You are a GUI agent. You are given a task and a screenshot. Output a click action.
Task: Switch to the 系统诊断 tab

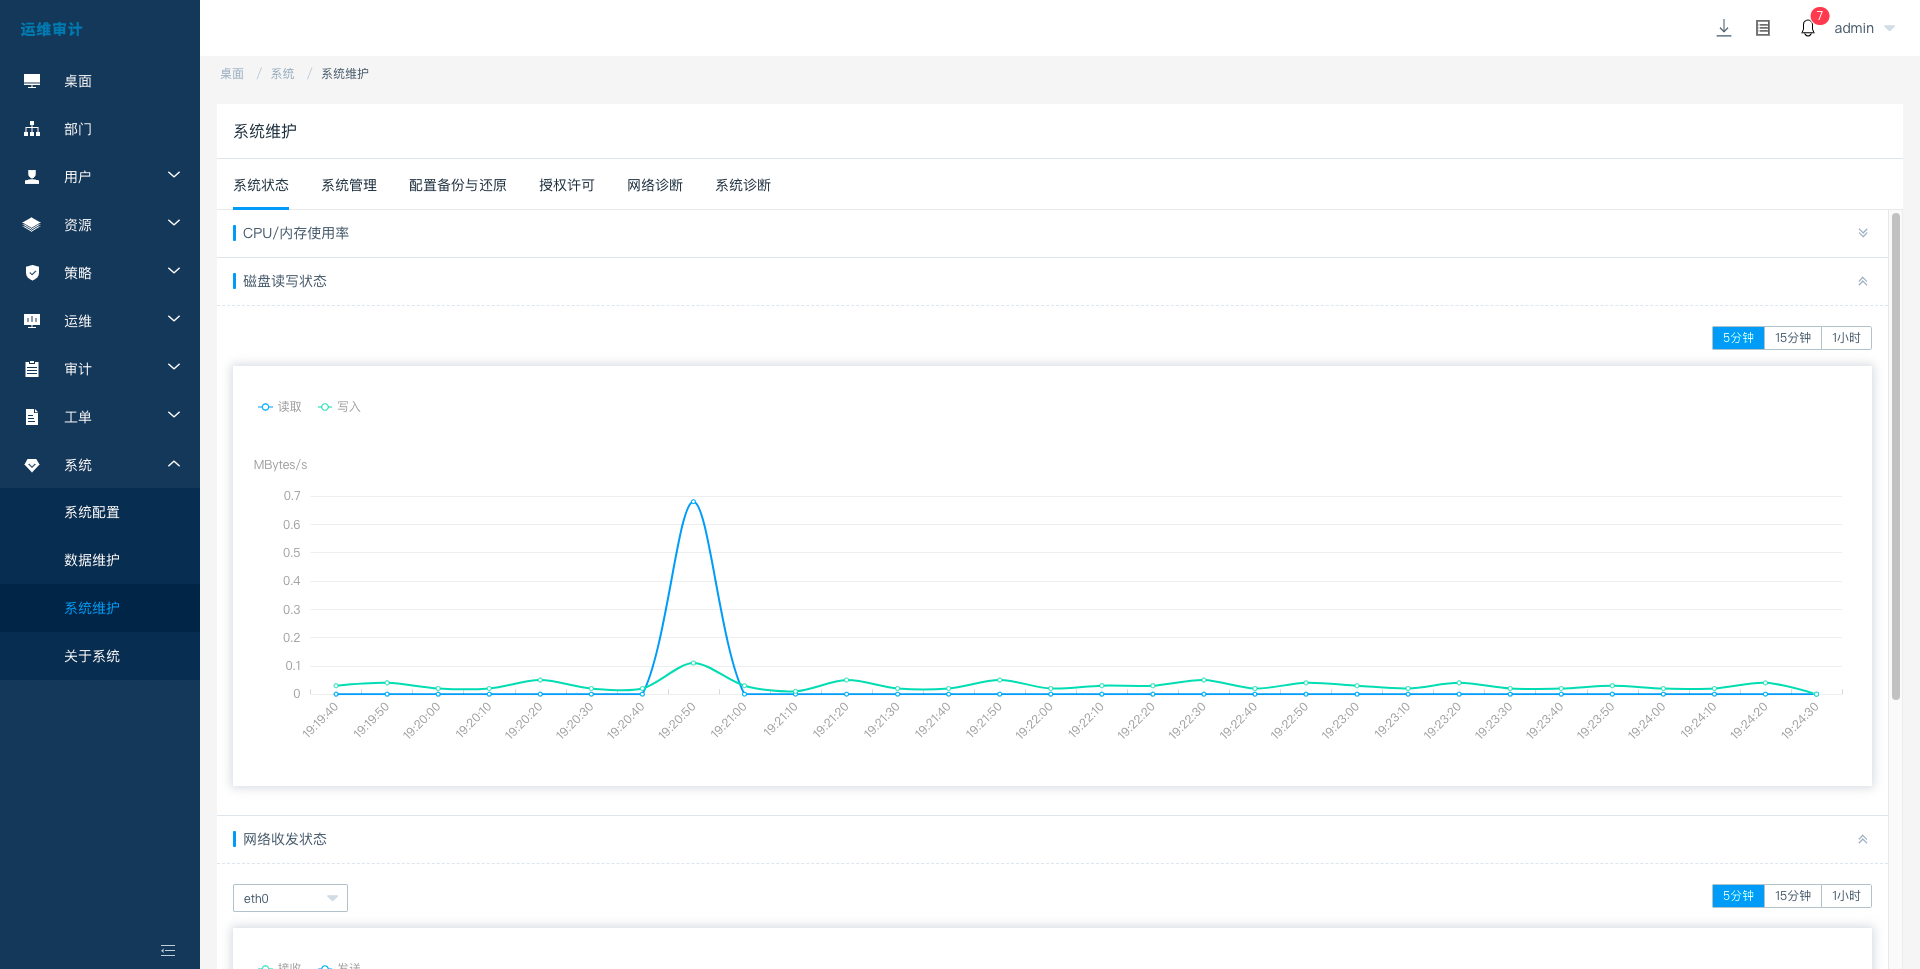click(743, 185)
